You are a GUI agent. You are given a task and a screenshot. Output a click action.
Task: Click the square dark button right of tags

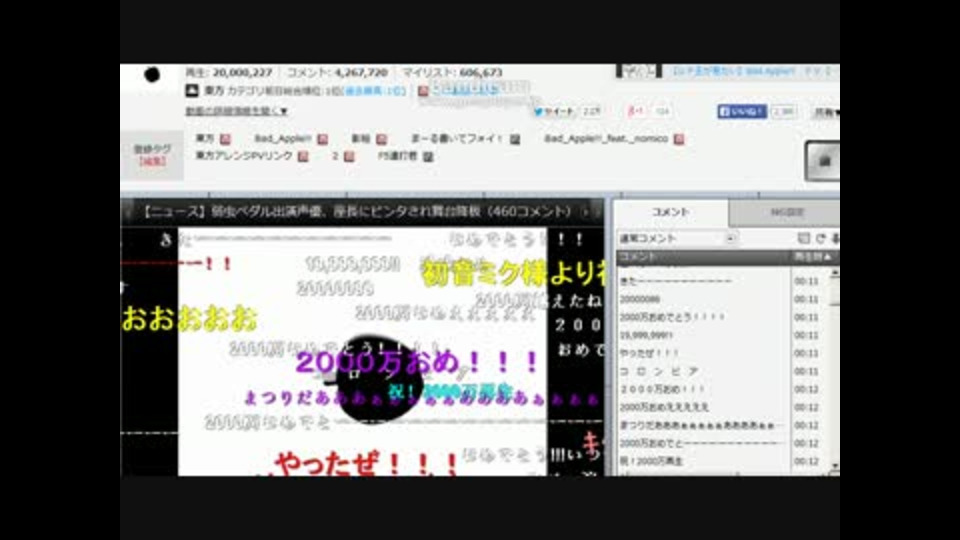[823, 160]
